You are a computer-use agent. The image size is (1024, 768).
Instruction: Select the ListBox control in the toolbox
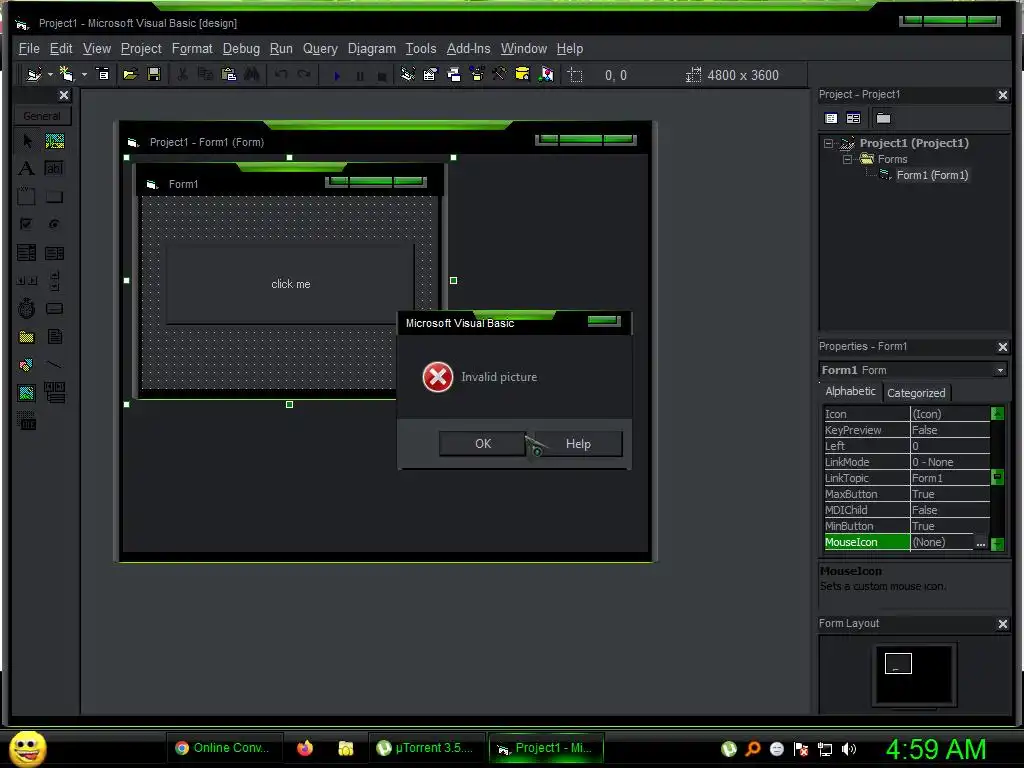(55, 253)
